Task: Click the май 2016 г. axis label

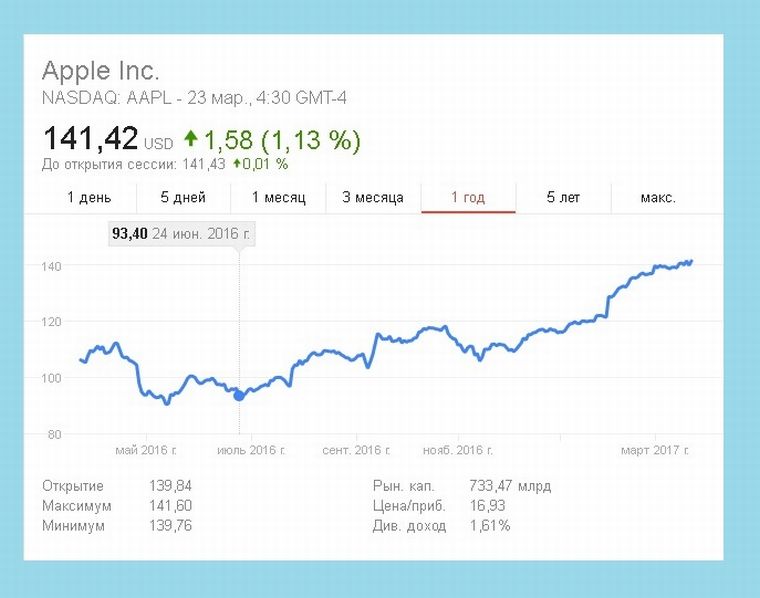Action: 148,451
